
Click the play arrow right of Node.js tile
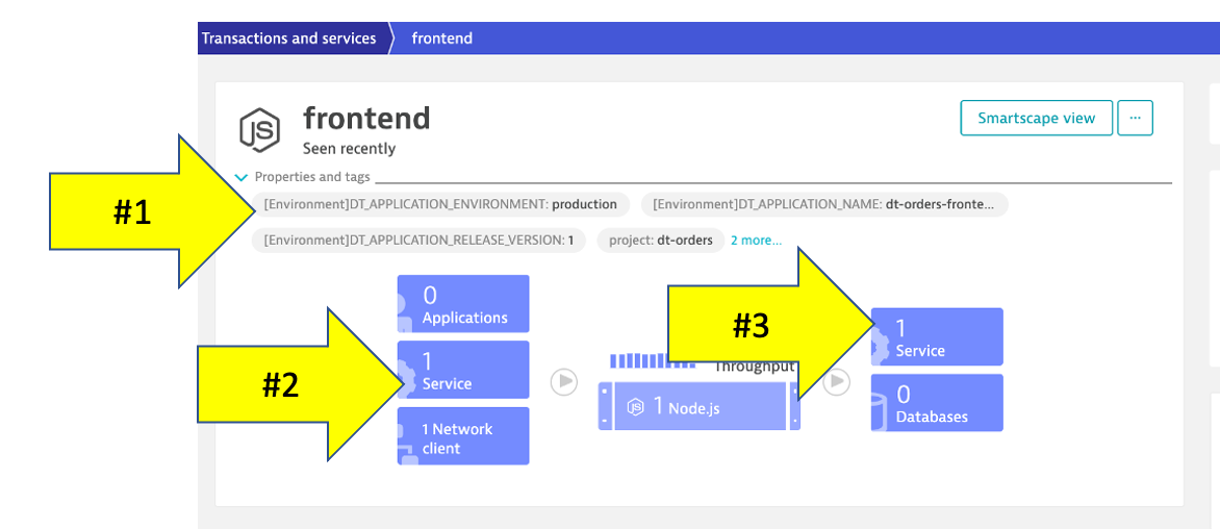(837, 382)
